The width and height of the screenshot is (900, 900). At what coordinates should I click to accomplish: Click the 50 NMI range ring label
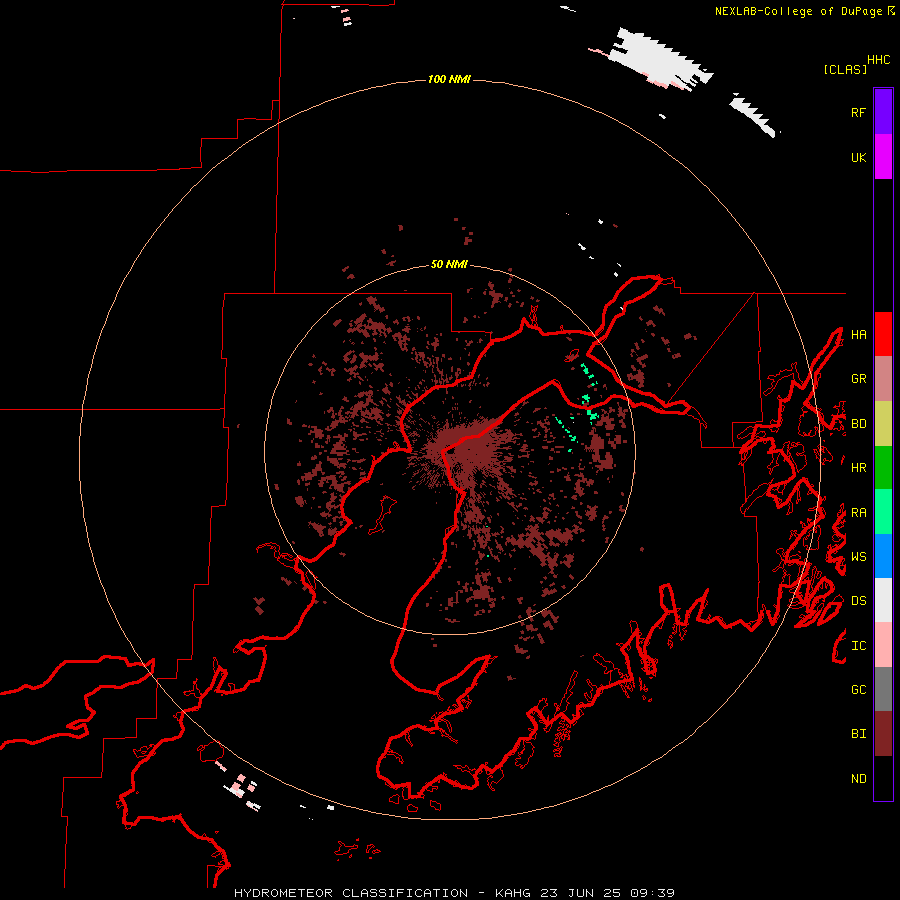pyautogui.click(x=449, y=264)
